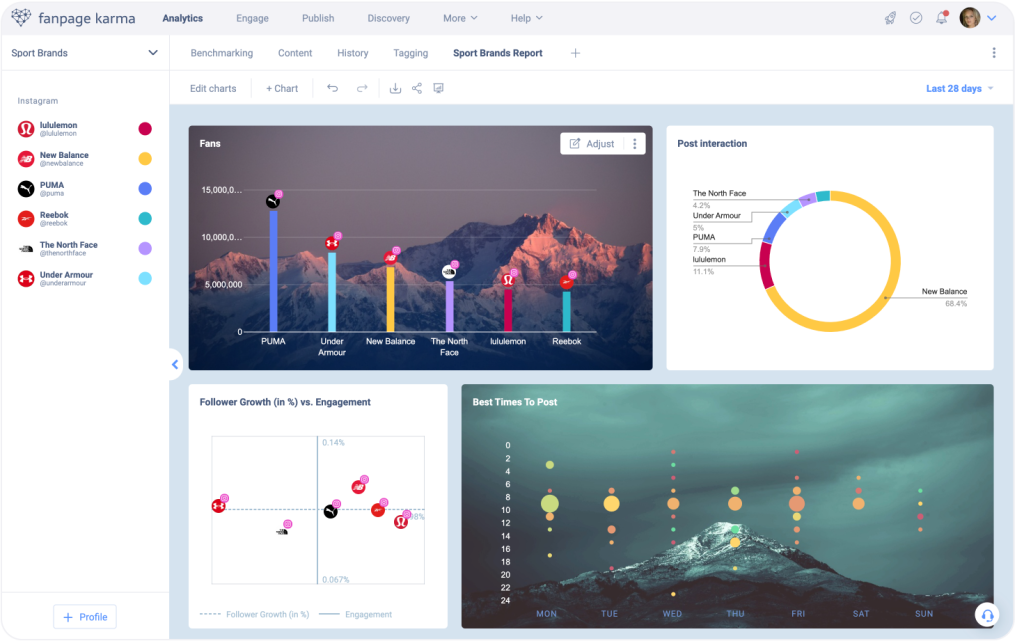
Task: Open the Help dropdown menu
Action: click(x=526, y=18)
